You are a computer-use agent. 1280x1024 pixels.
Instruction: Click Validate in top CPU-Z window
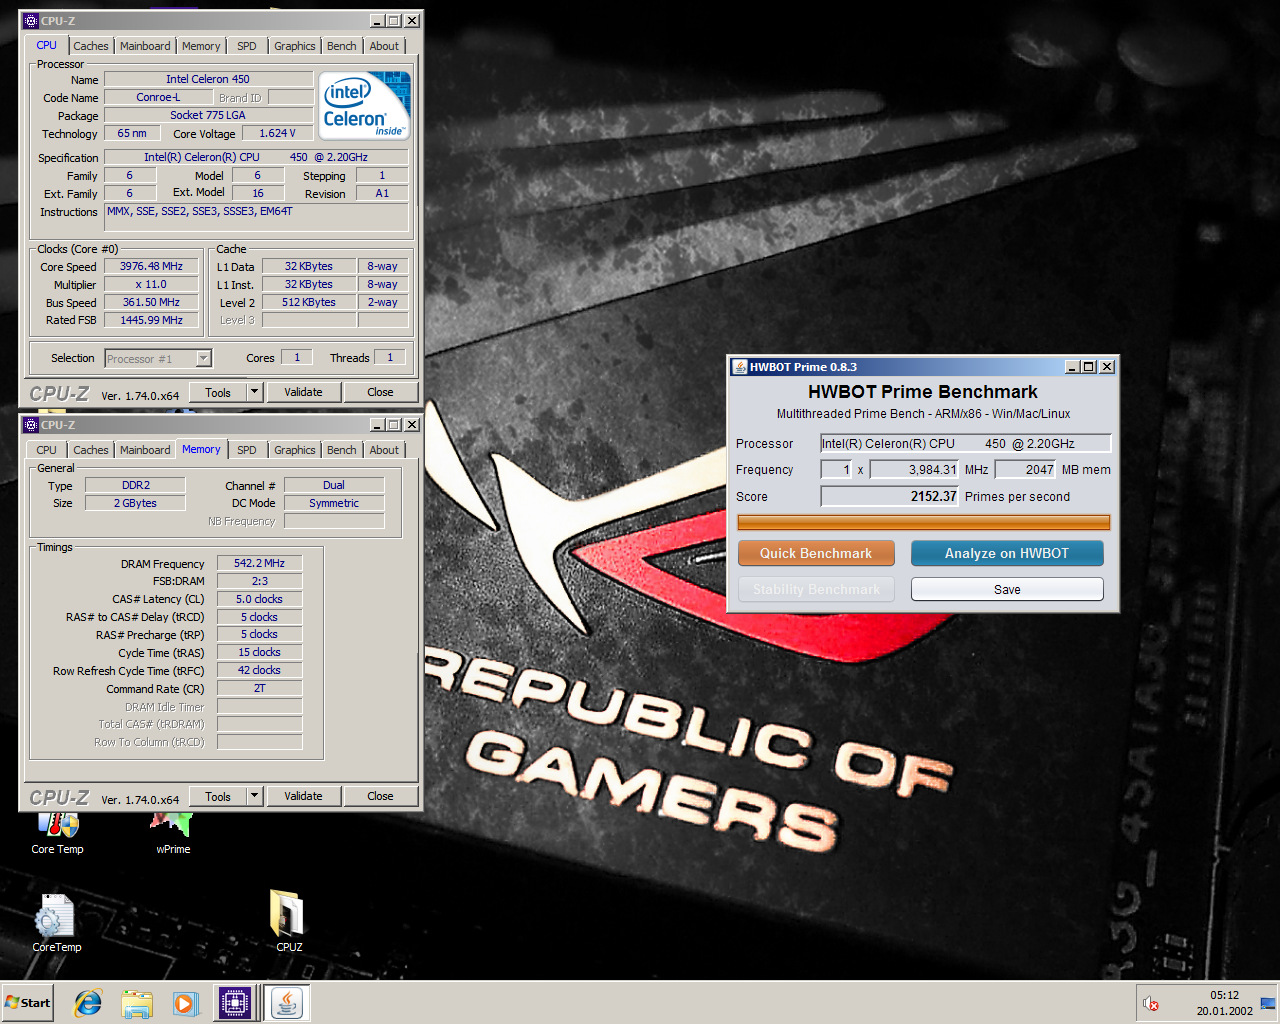(x=303, y=392)
